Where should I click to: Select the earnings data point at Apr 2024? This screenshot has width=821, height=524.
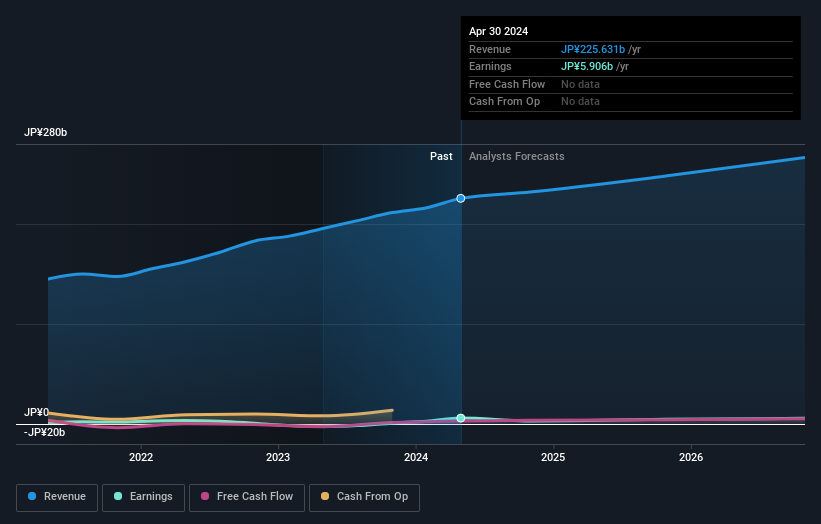coord(461,418)
